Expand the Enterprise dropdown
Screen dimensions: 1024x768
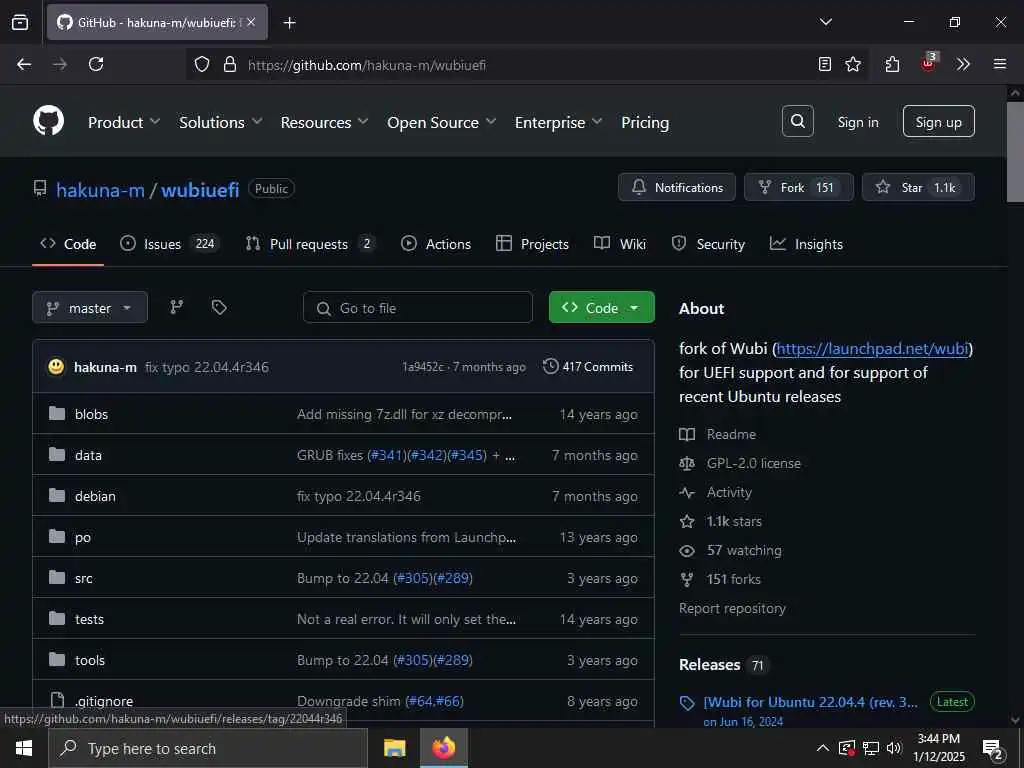pyautogui.click(x=558, y=122)
